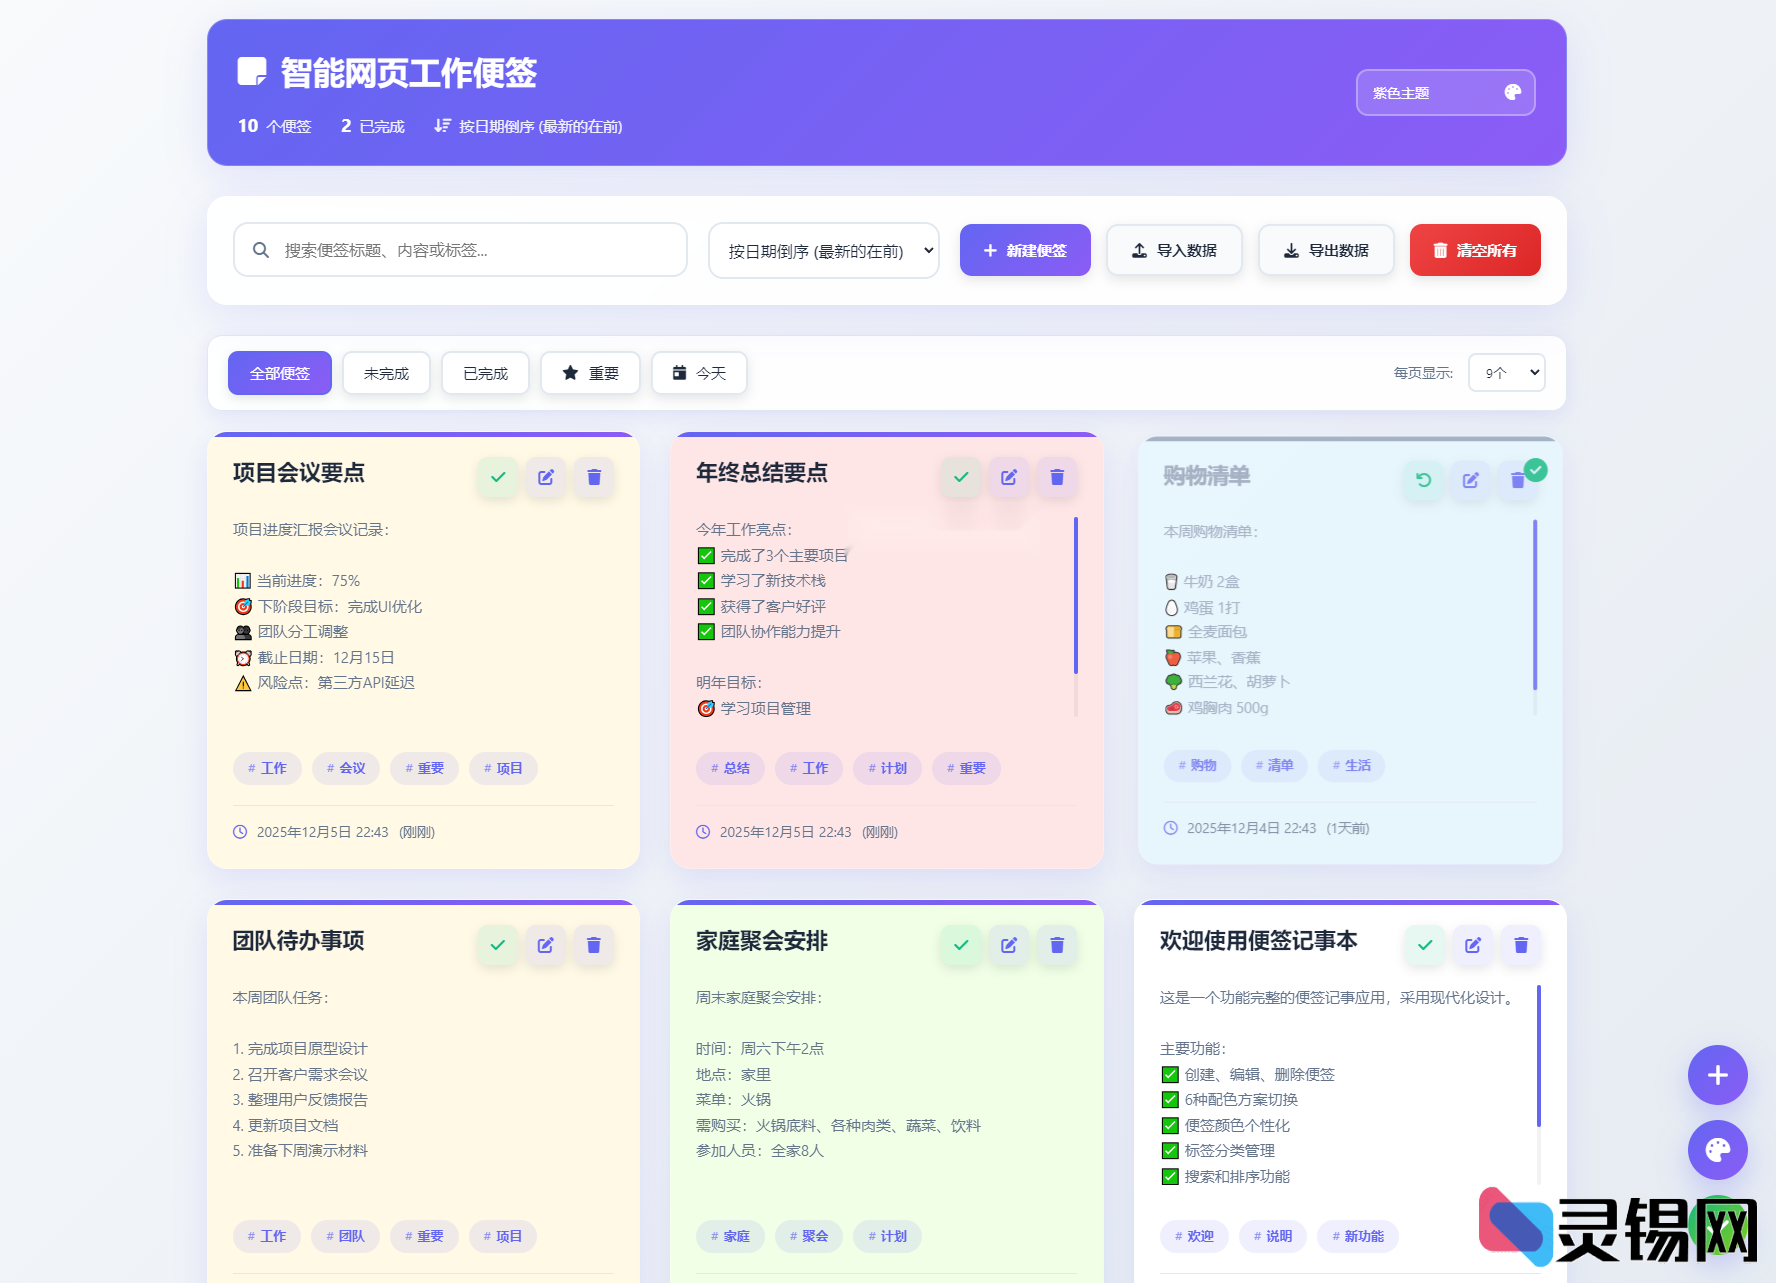
Task: Open the 紫色主题 theme switcher
Action: pyautogui.click(x=1445, y=92)
